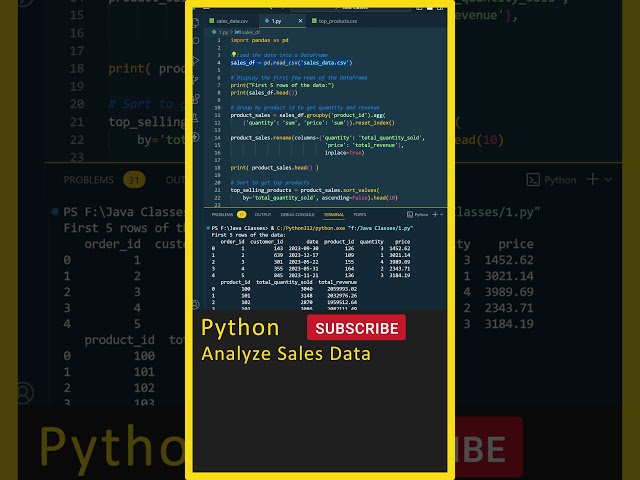This screenshot has height=480, width=640.
Task: Click the python.exe path link in the terminal
Action: pos(311,228)
